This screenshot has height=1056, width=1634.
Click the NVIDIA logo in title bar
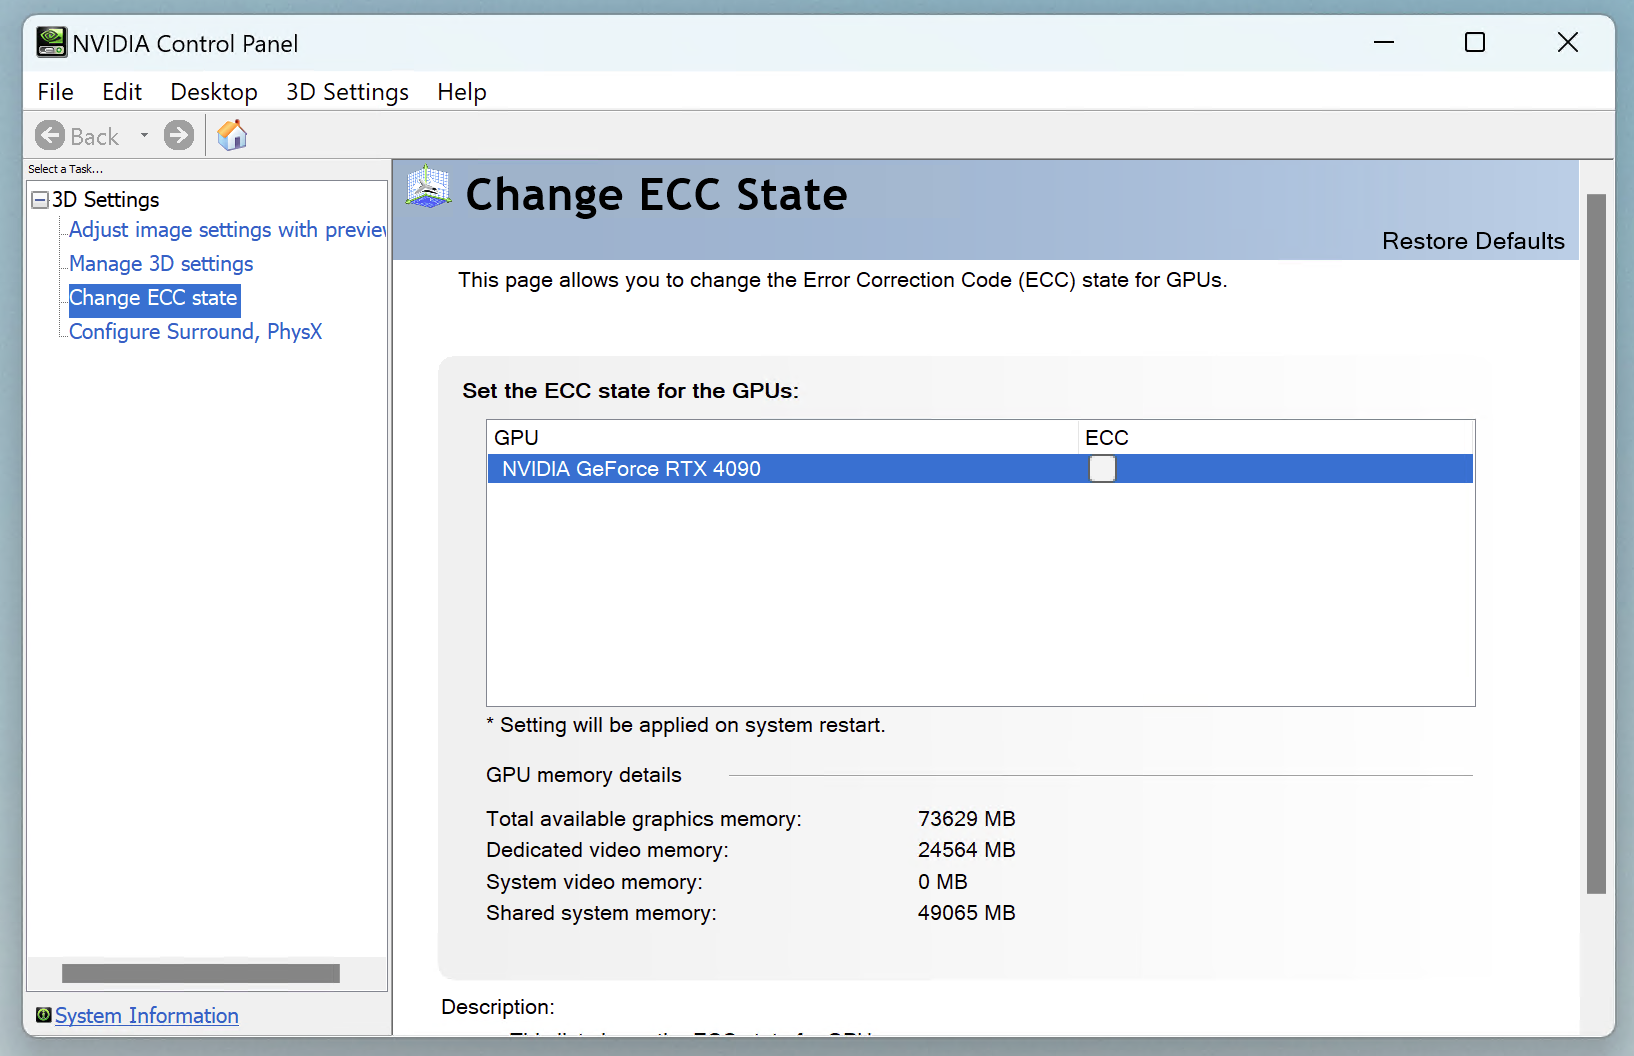[51, 43]
